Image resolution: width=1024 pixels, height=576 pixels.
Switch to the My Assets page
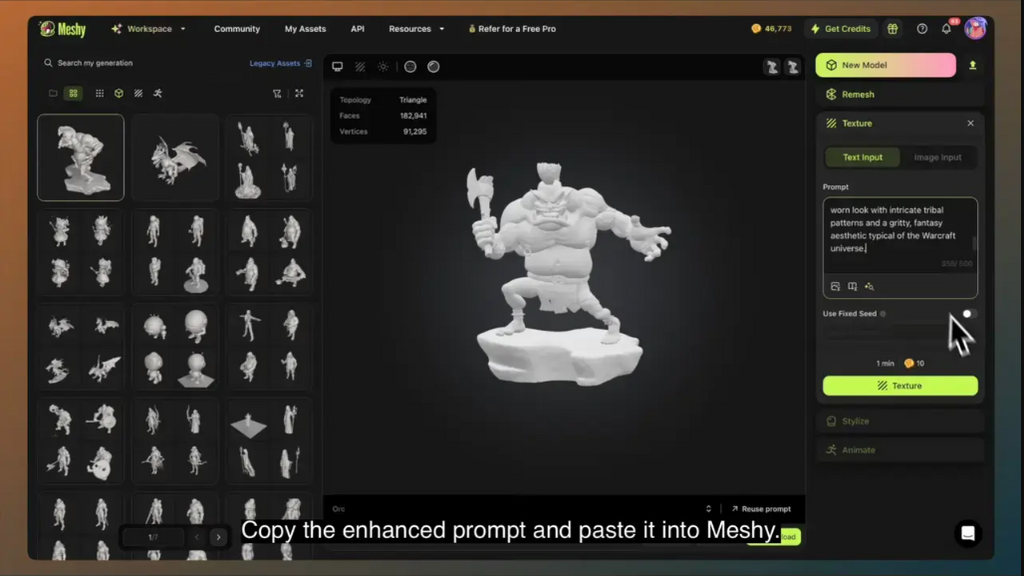pyautogui.click(x=305, y=29)
